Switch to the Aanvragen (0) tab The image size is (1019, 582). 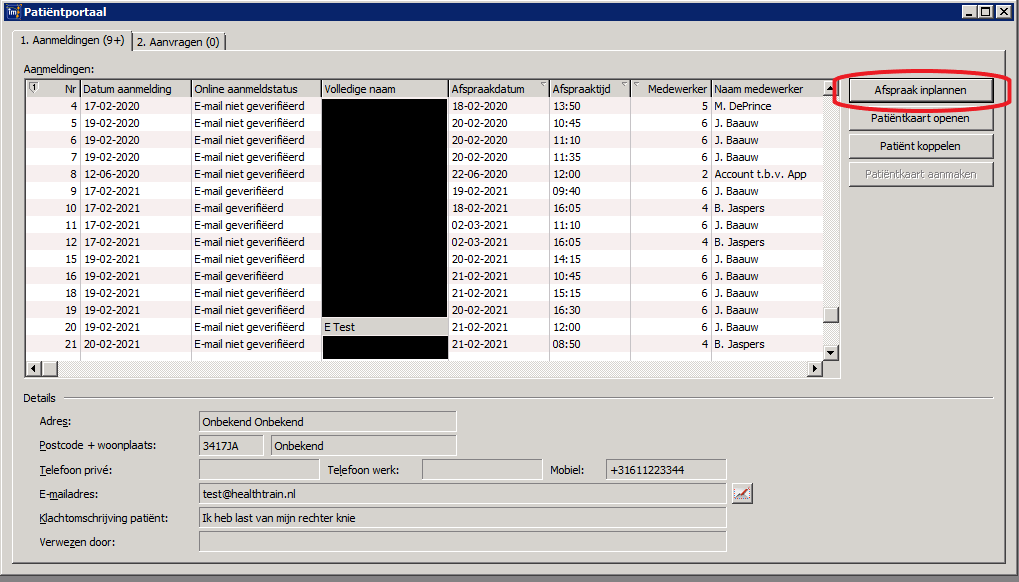[179, 41]
